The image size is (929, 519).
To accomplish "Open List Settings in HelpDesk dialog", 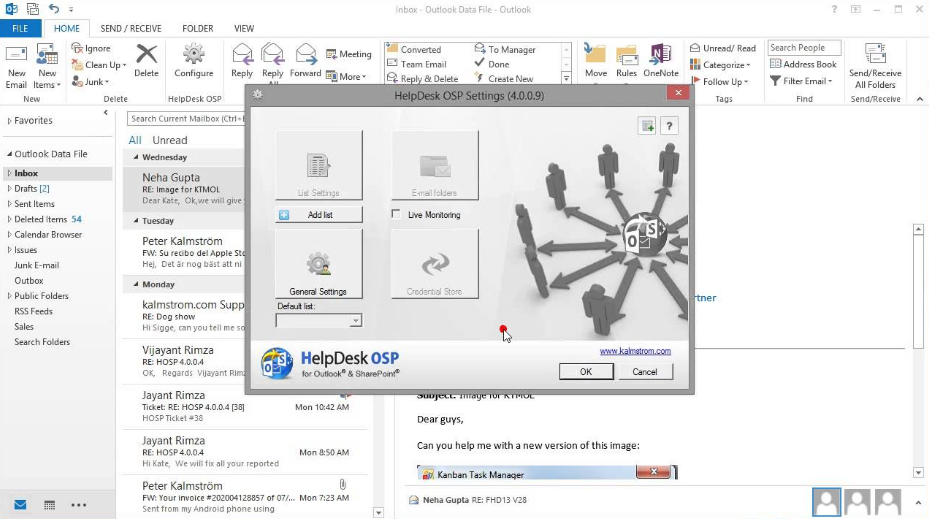I will (319, 165).
